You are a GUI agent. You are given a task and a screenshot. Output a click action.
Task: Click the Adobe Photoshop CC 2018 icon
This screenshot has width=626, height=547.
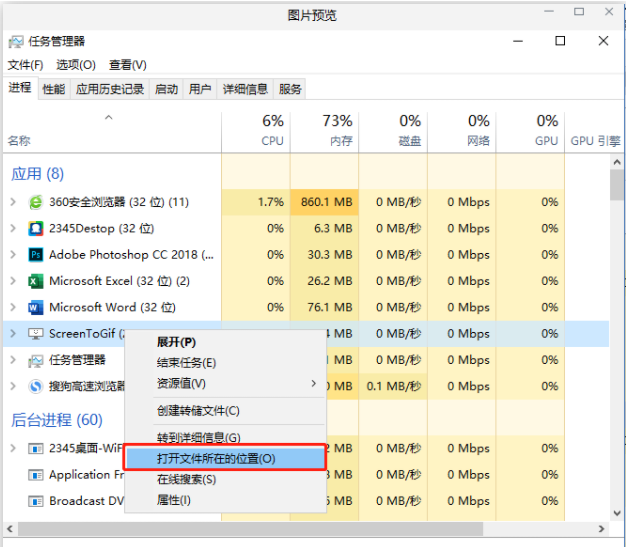pyautogui.click(x=36, y=255)
